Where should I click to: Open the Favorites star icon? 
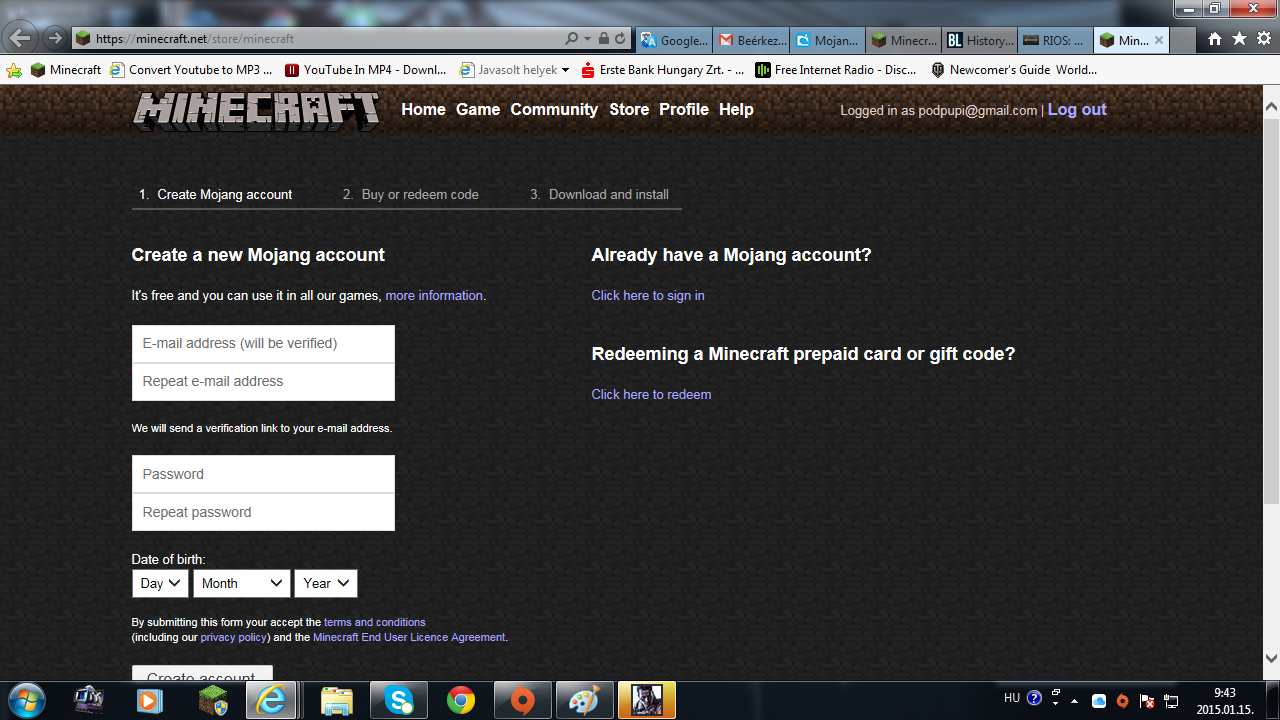(1239, 39)
